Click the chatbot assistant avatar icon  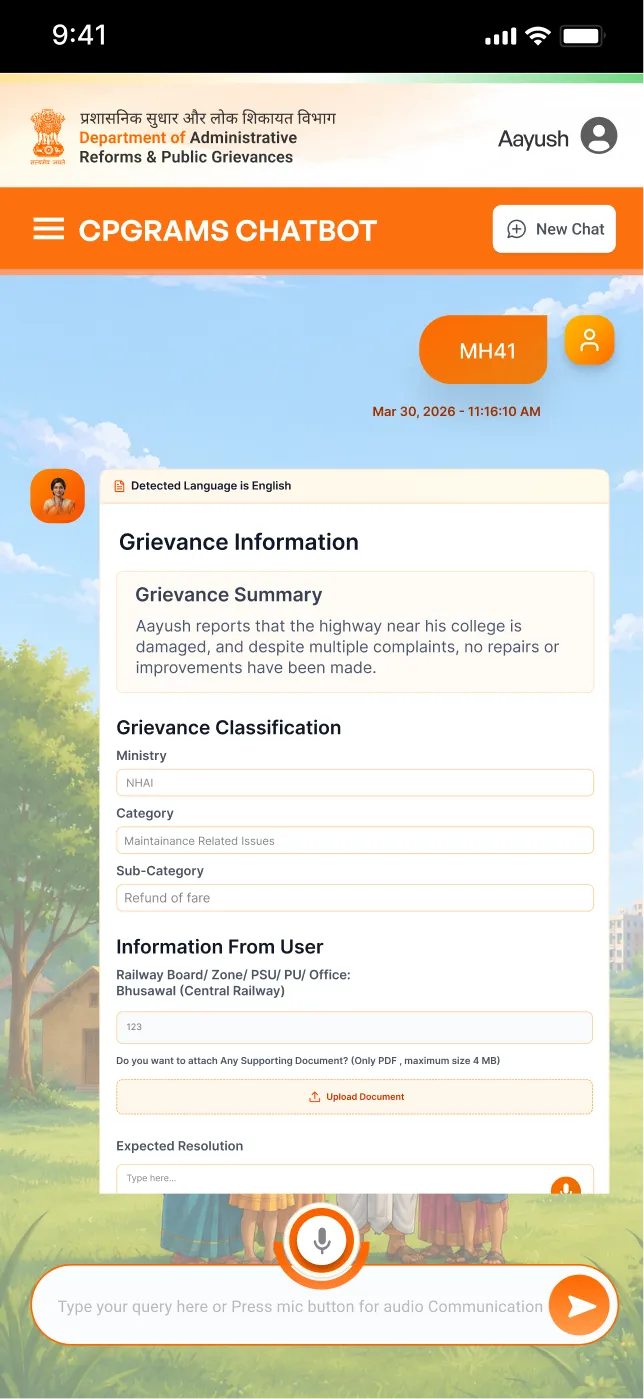click(58, 496)
